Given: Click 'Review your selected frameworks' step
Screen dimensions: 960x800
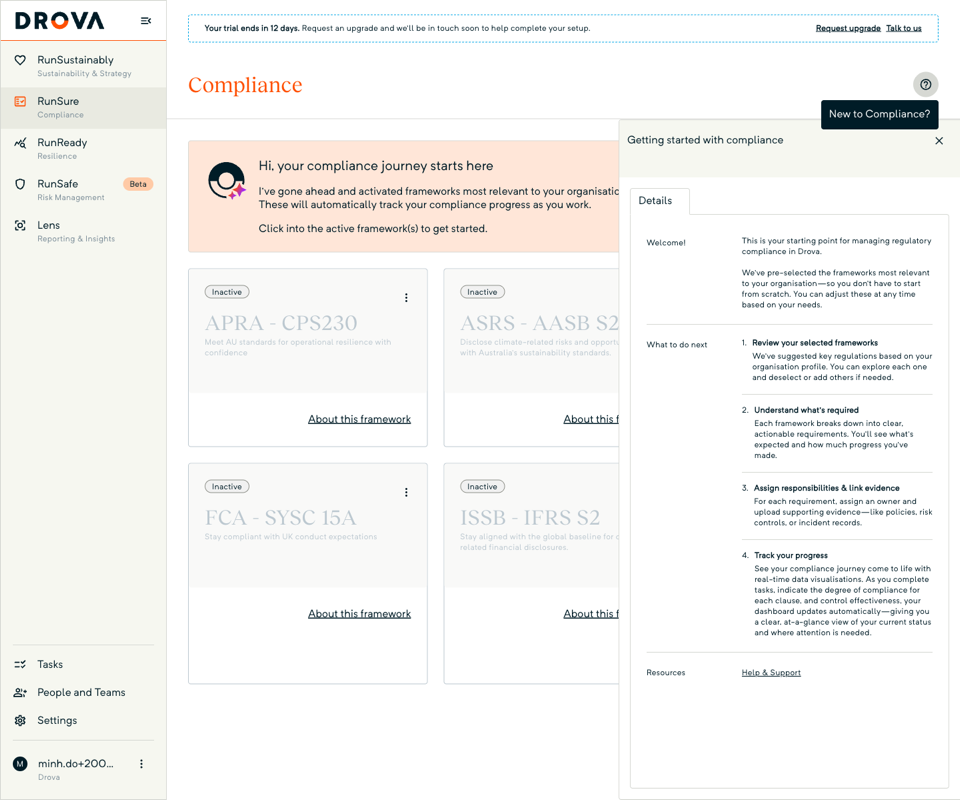Looking at the screenshot, I should 815,343.
